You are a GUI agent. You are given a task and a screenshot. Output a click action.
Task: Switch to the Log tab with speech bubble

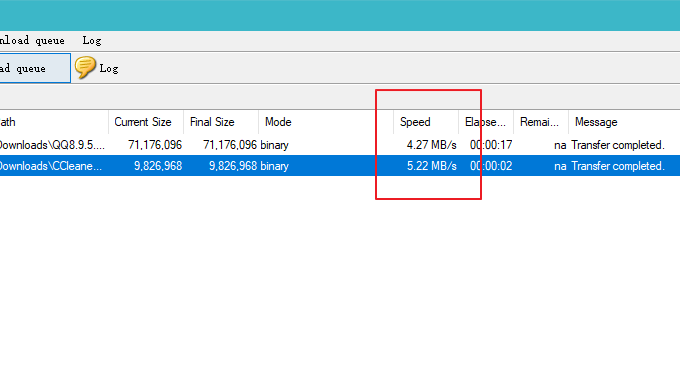97,68
